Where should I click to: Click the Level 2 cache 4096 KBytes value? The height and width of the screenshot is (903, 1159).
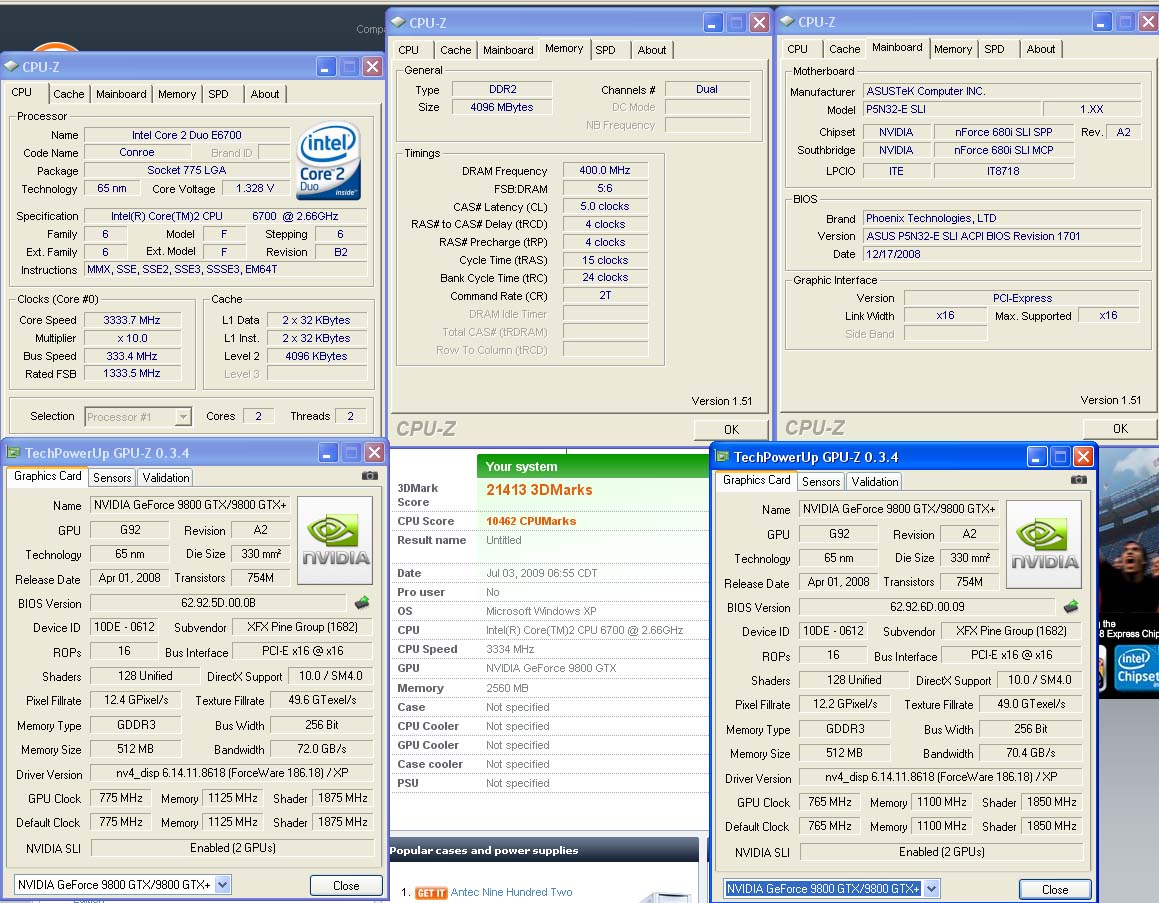point(316,356)
